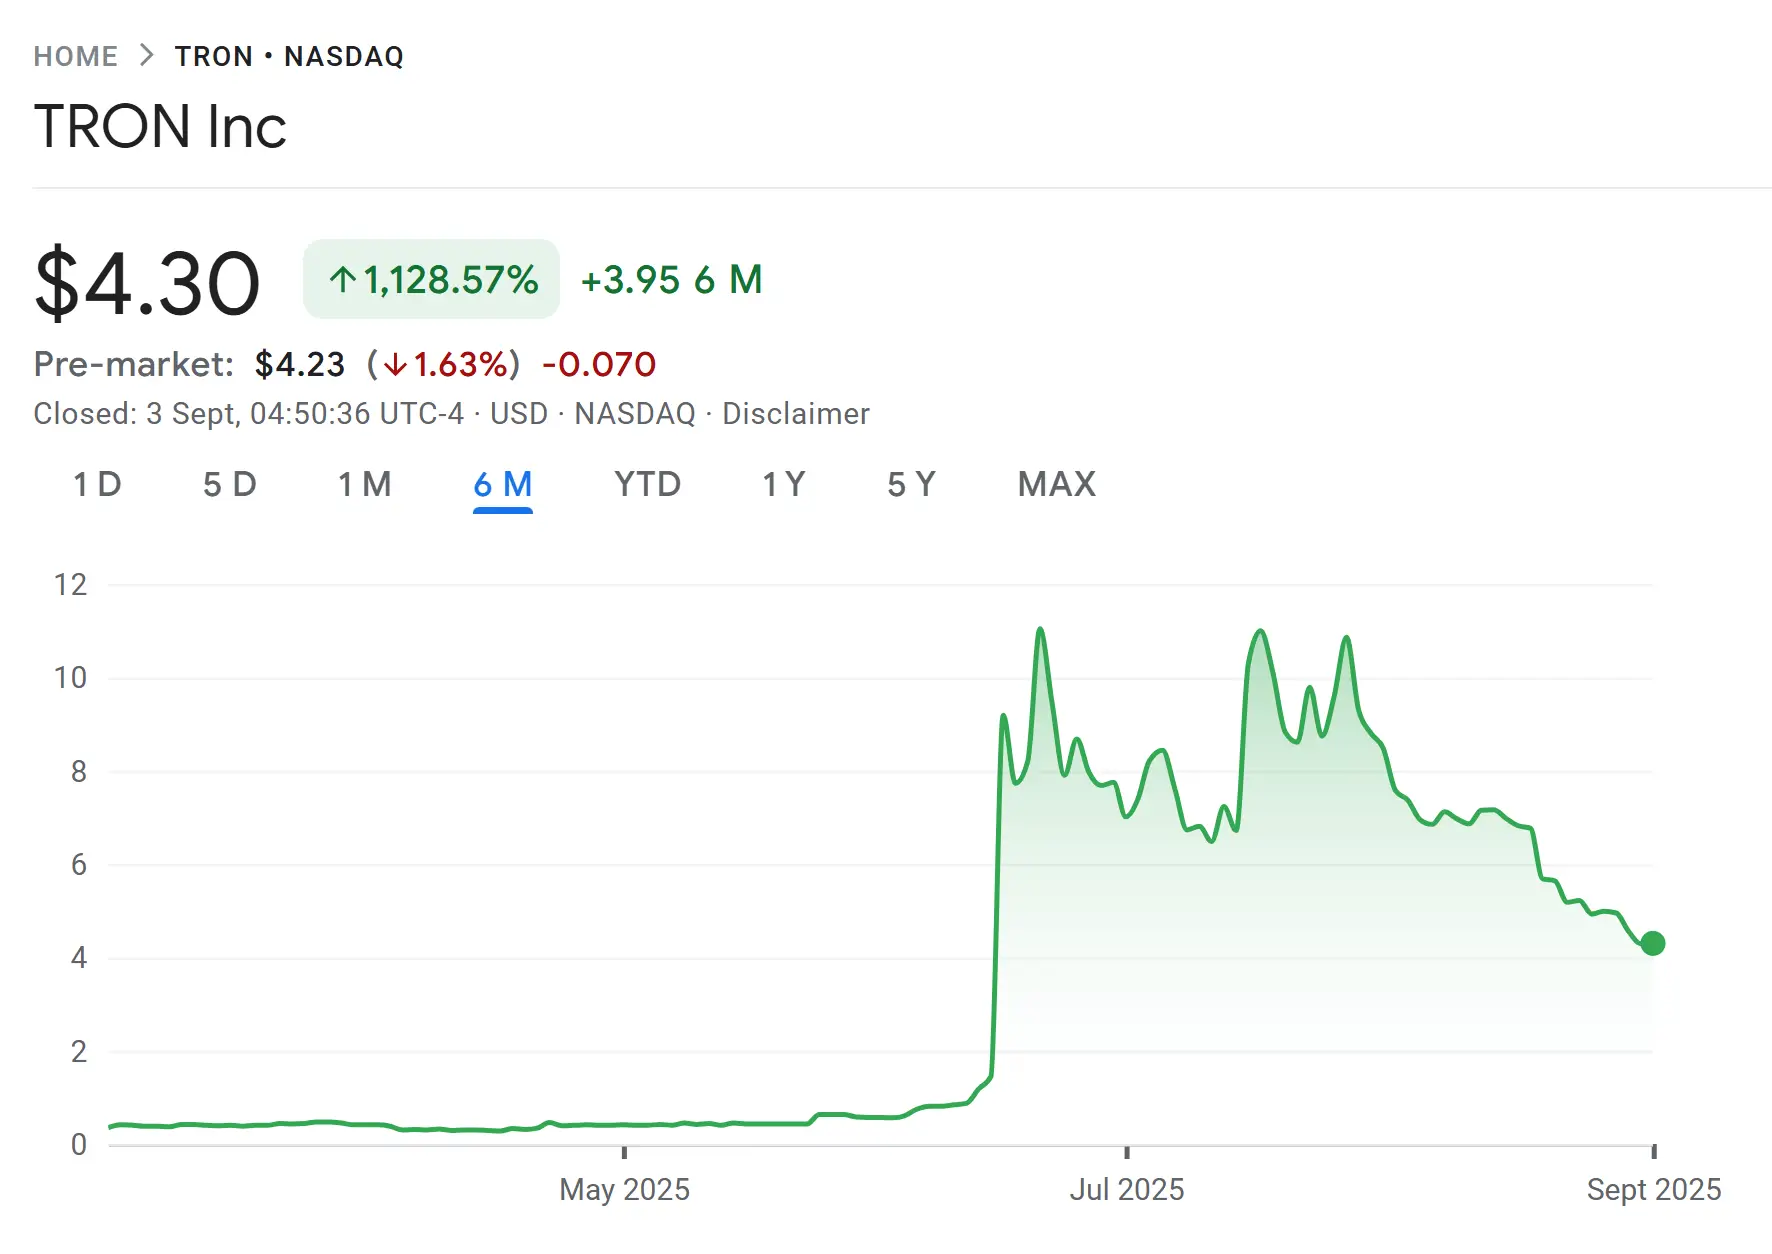Switch to the MAX range tab
1772x1254 pixels.
[x=1056, y=485]
